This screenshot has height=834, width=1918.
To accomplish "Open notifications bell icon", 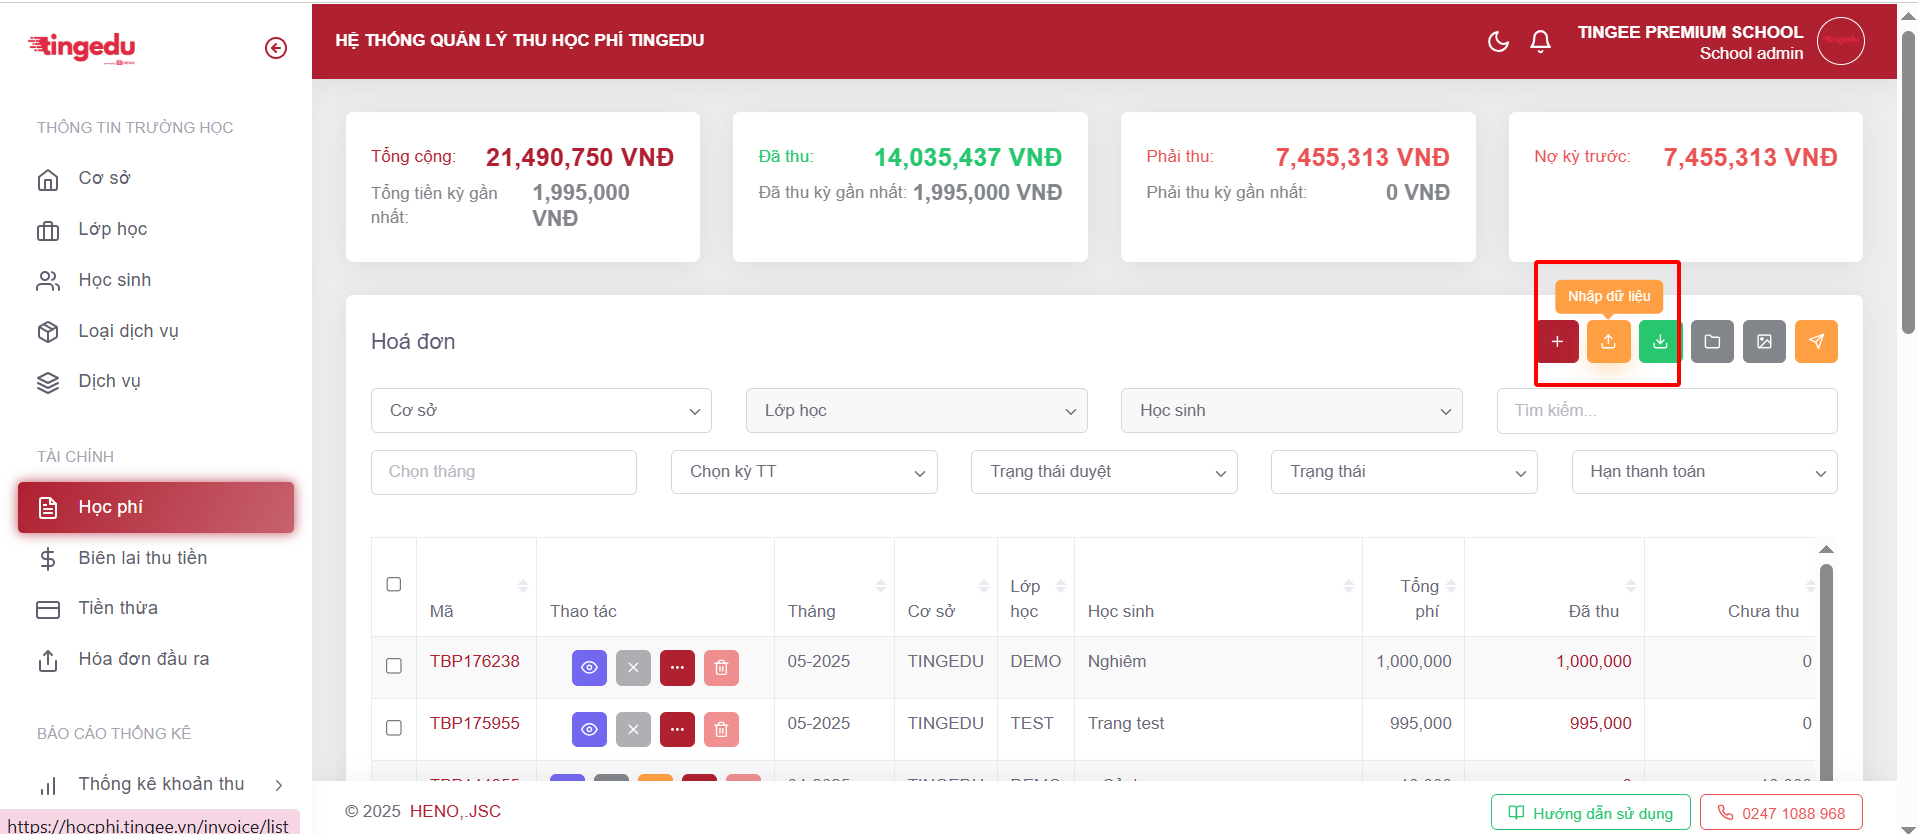I will [x=1540, y=41].
